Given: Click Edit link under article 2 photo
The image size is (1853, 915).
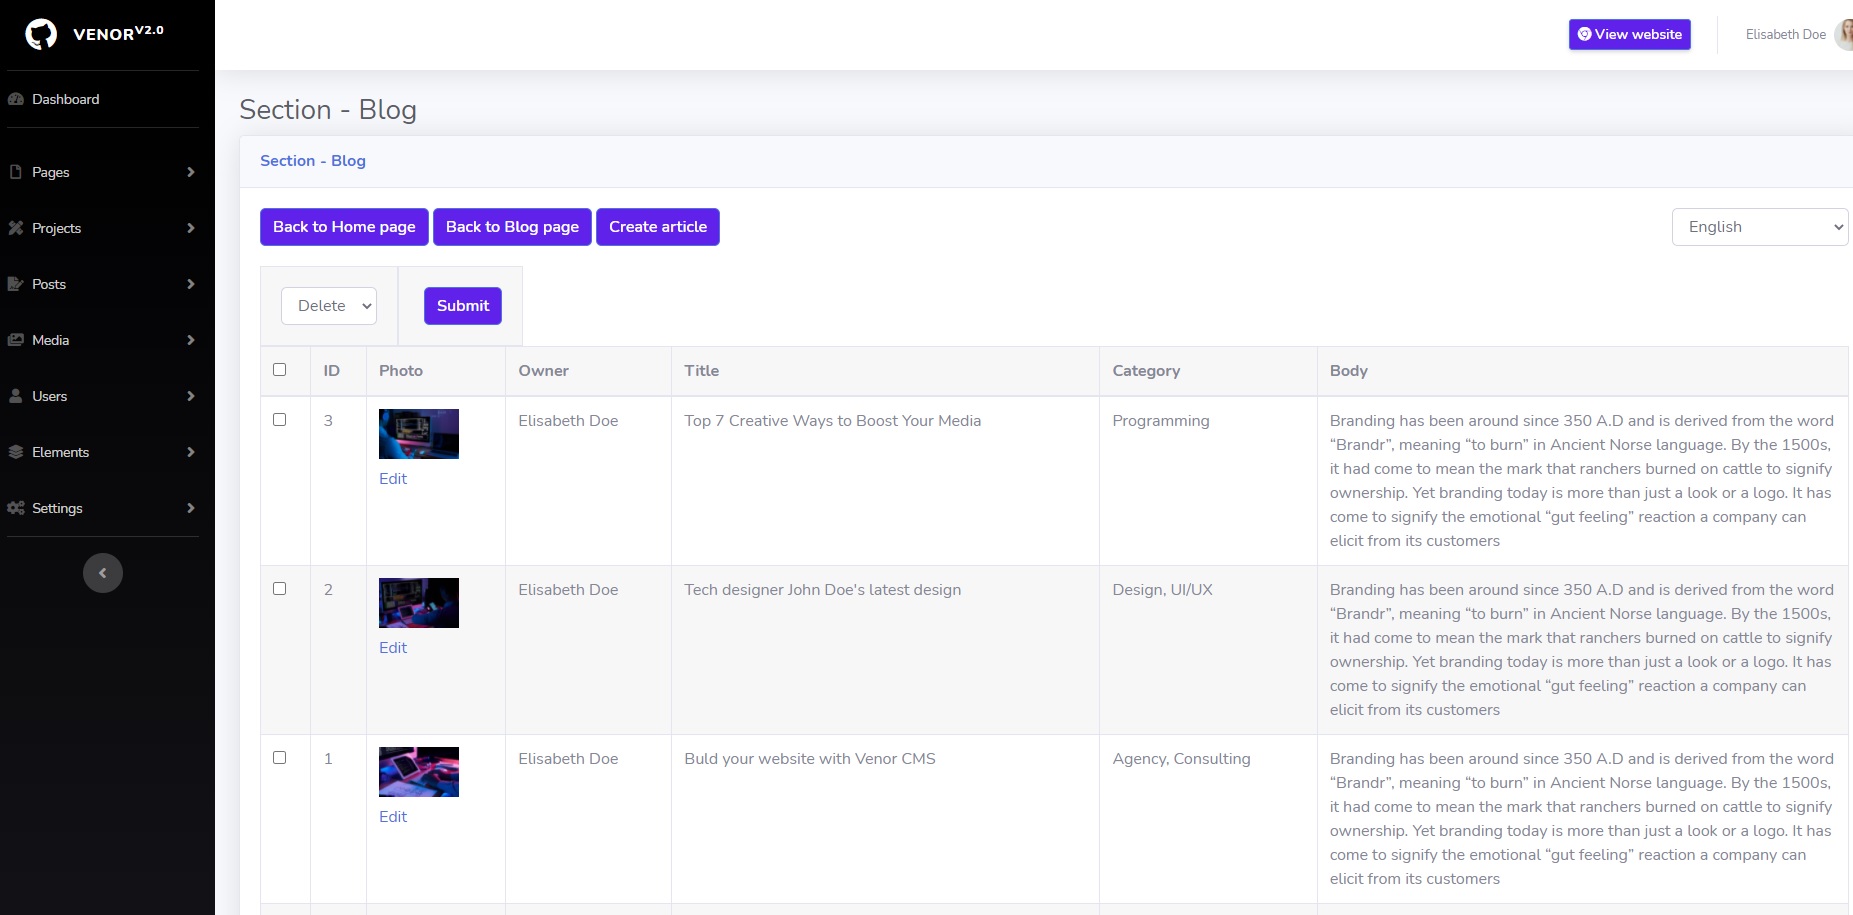Looking at the screenshot, I should [393, 648].
